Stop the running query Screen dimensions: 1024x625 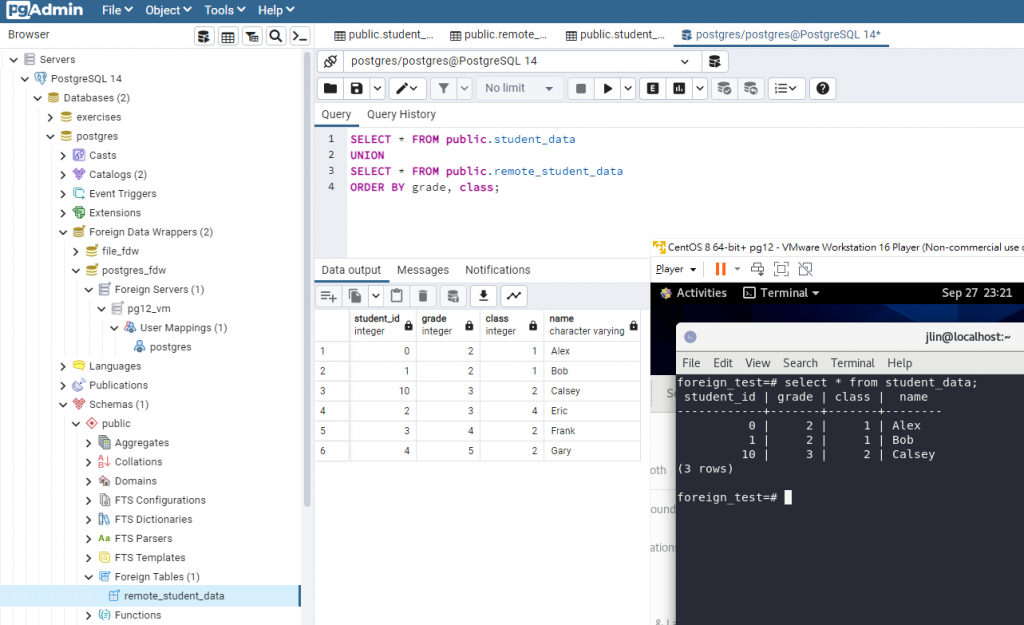pos(581,88)
